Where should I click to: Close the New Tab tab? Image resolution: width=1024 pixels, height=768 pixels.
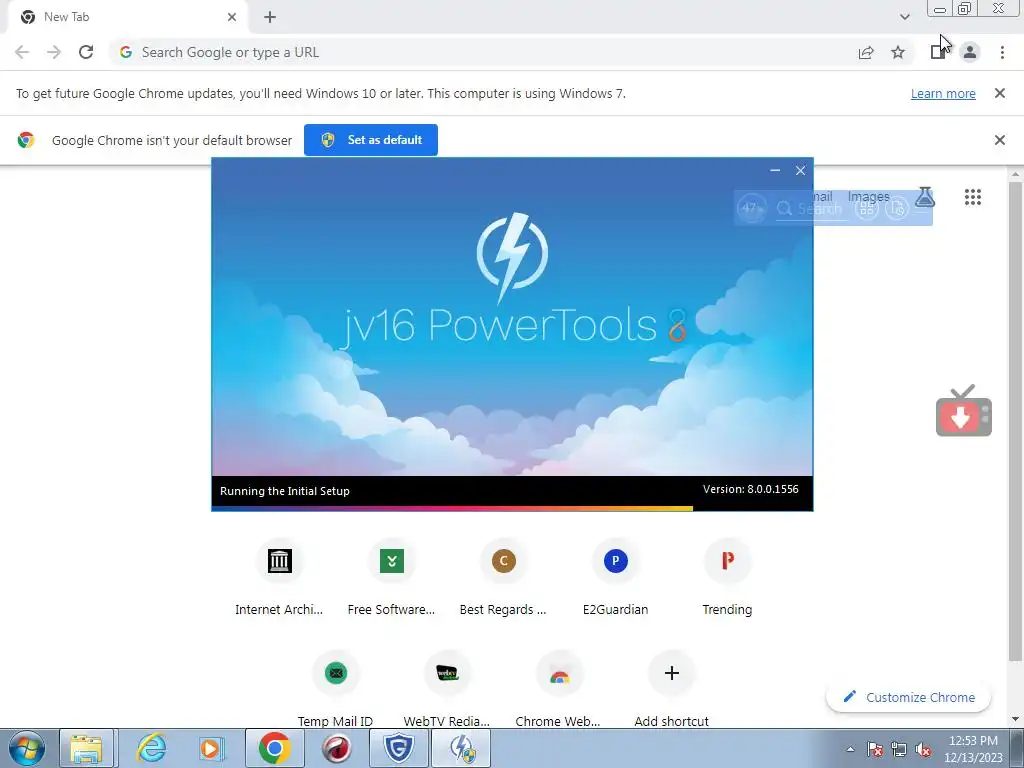pyautogui.click(x=232, y=17)
